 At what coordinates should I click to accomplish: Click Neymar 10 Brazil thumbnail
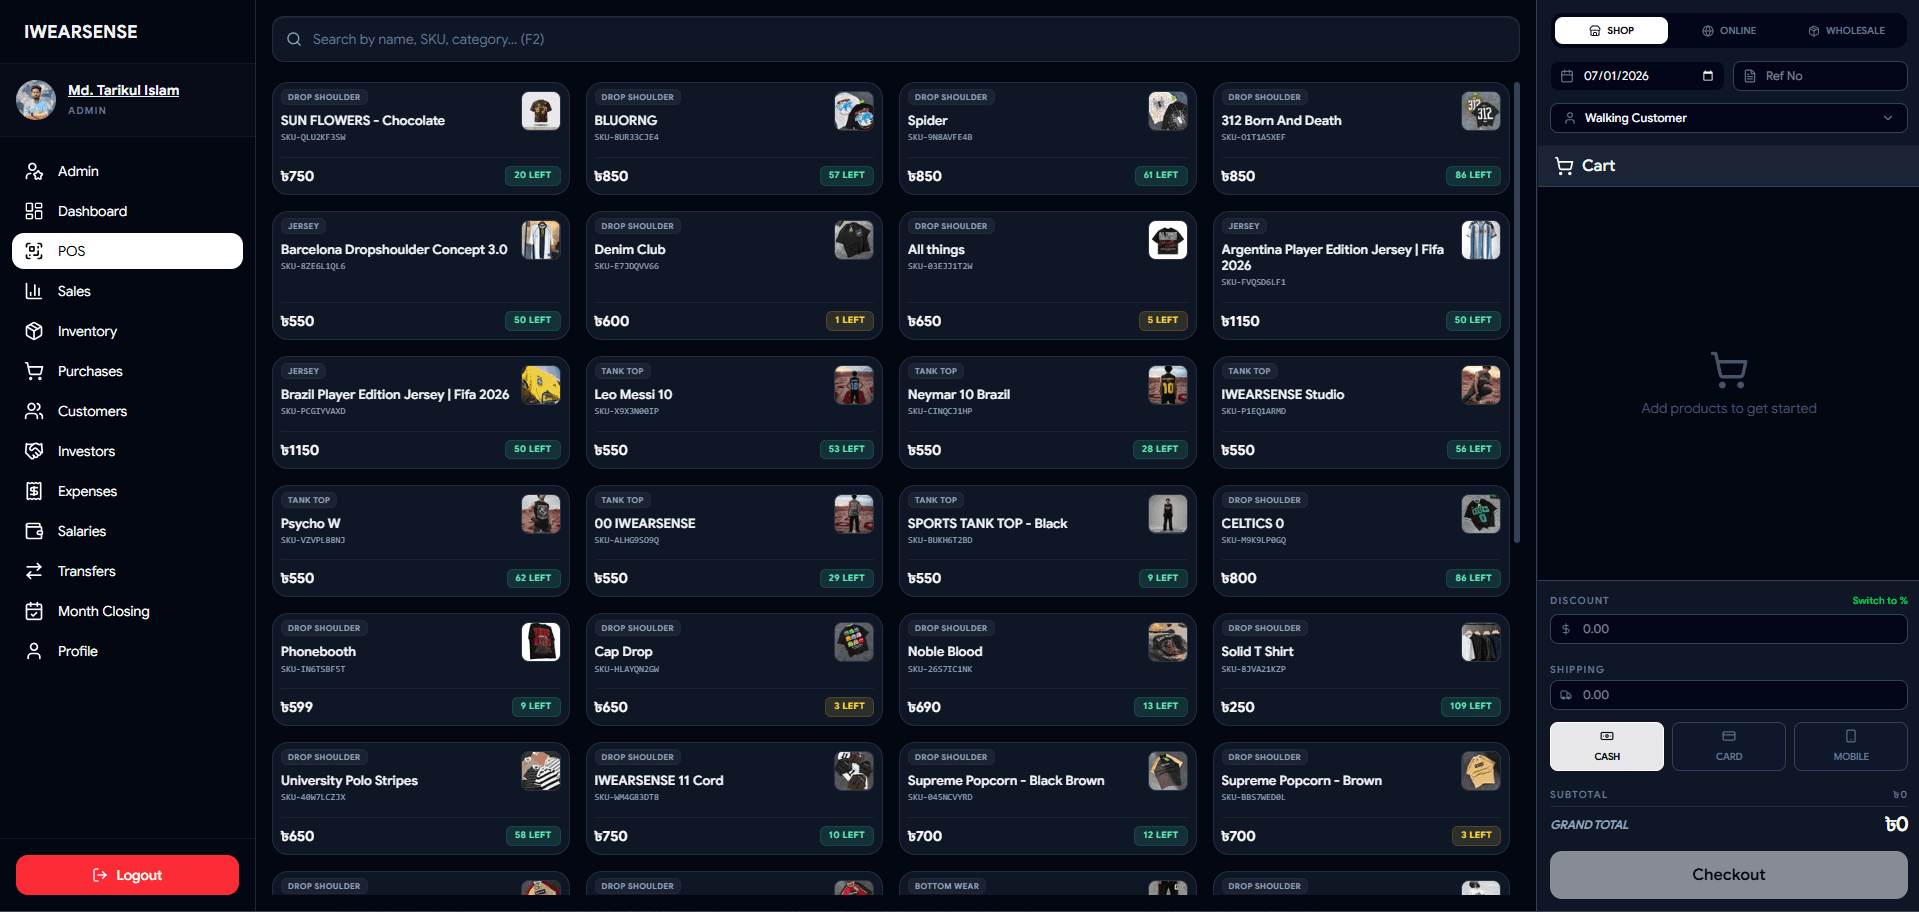click(x=1168, y=385)
